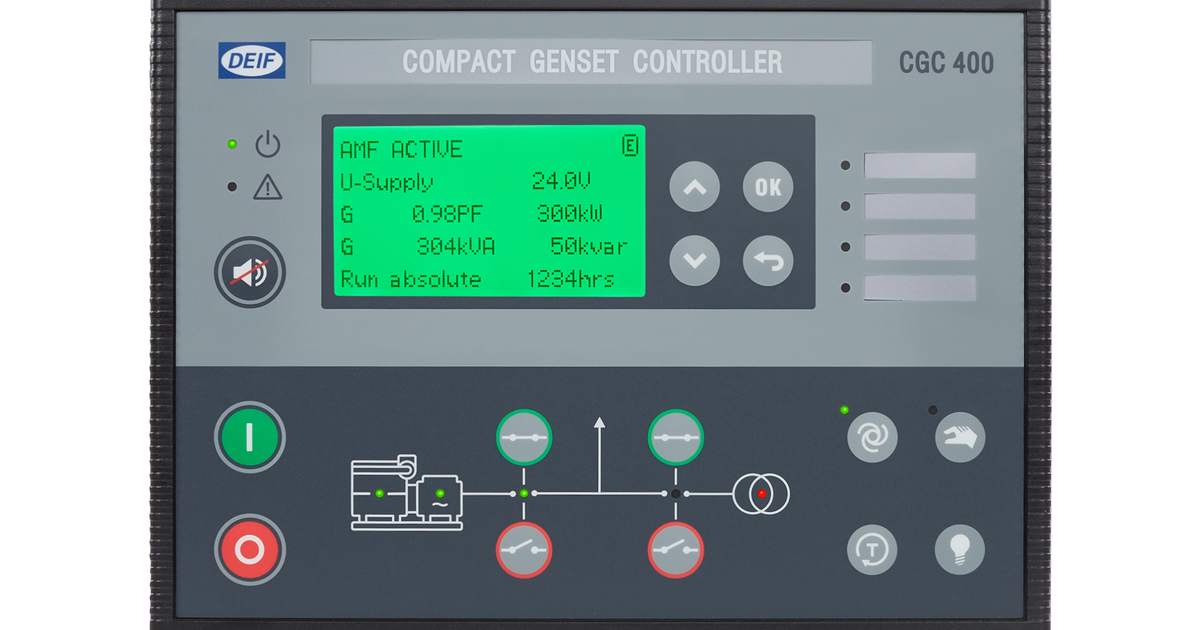This screenshot has width=1200, height=630.
Task: Close the generator breaker with green button
Action: [524, 437]
